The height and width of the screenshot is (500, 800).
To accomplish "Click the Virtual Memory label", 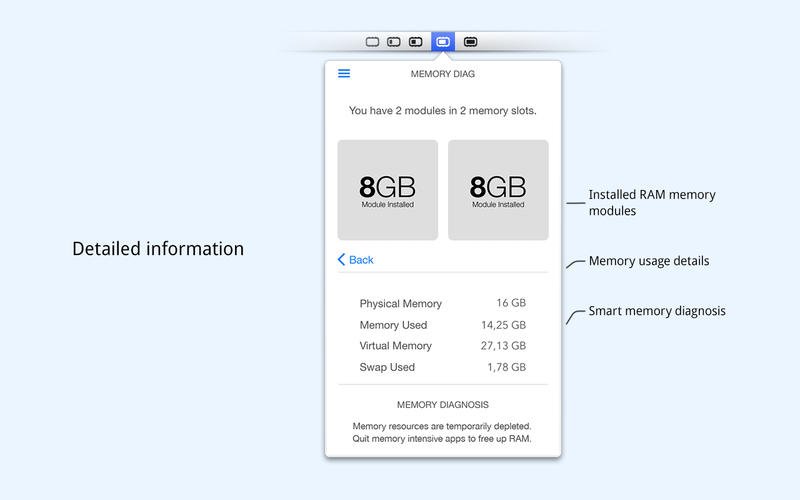I will [395, 346].
